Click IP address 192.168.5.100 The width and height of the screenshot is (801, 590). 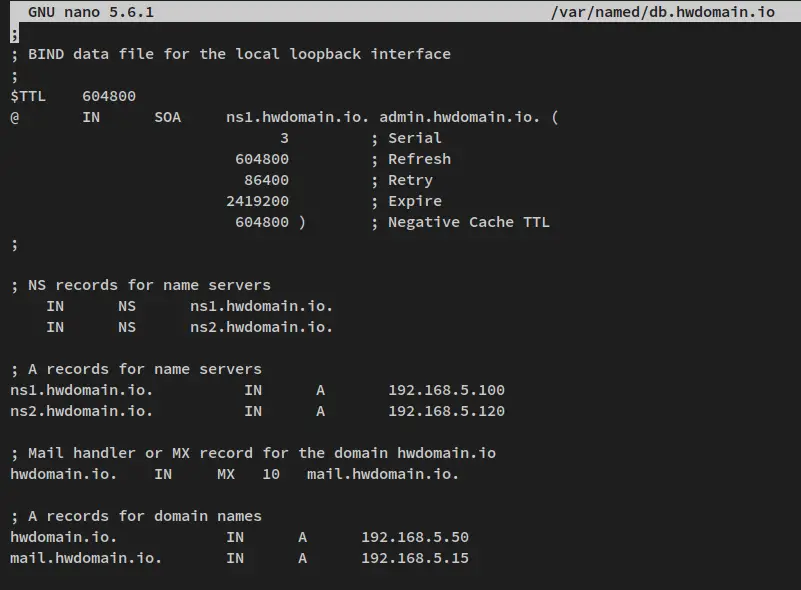[x=446, y=390]
